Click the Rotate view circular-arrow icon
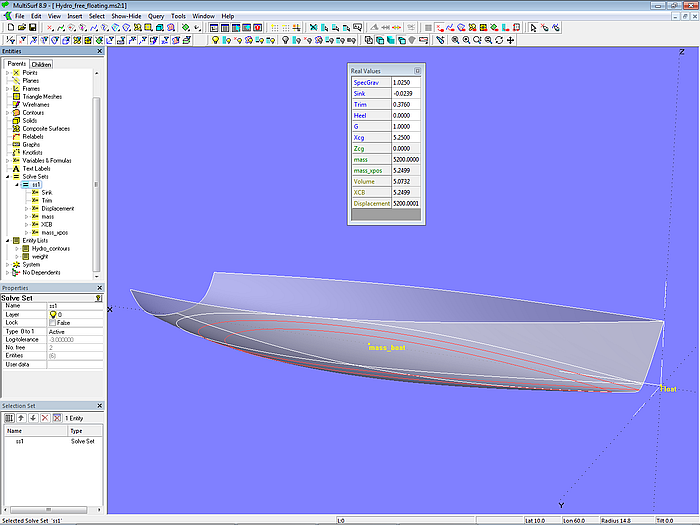The width and height of the screenshot is (700, 525). pos(499,40)
